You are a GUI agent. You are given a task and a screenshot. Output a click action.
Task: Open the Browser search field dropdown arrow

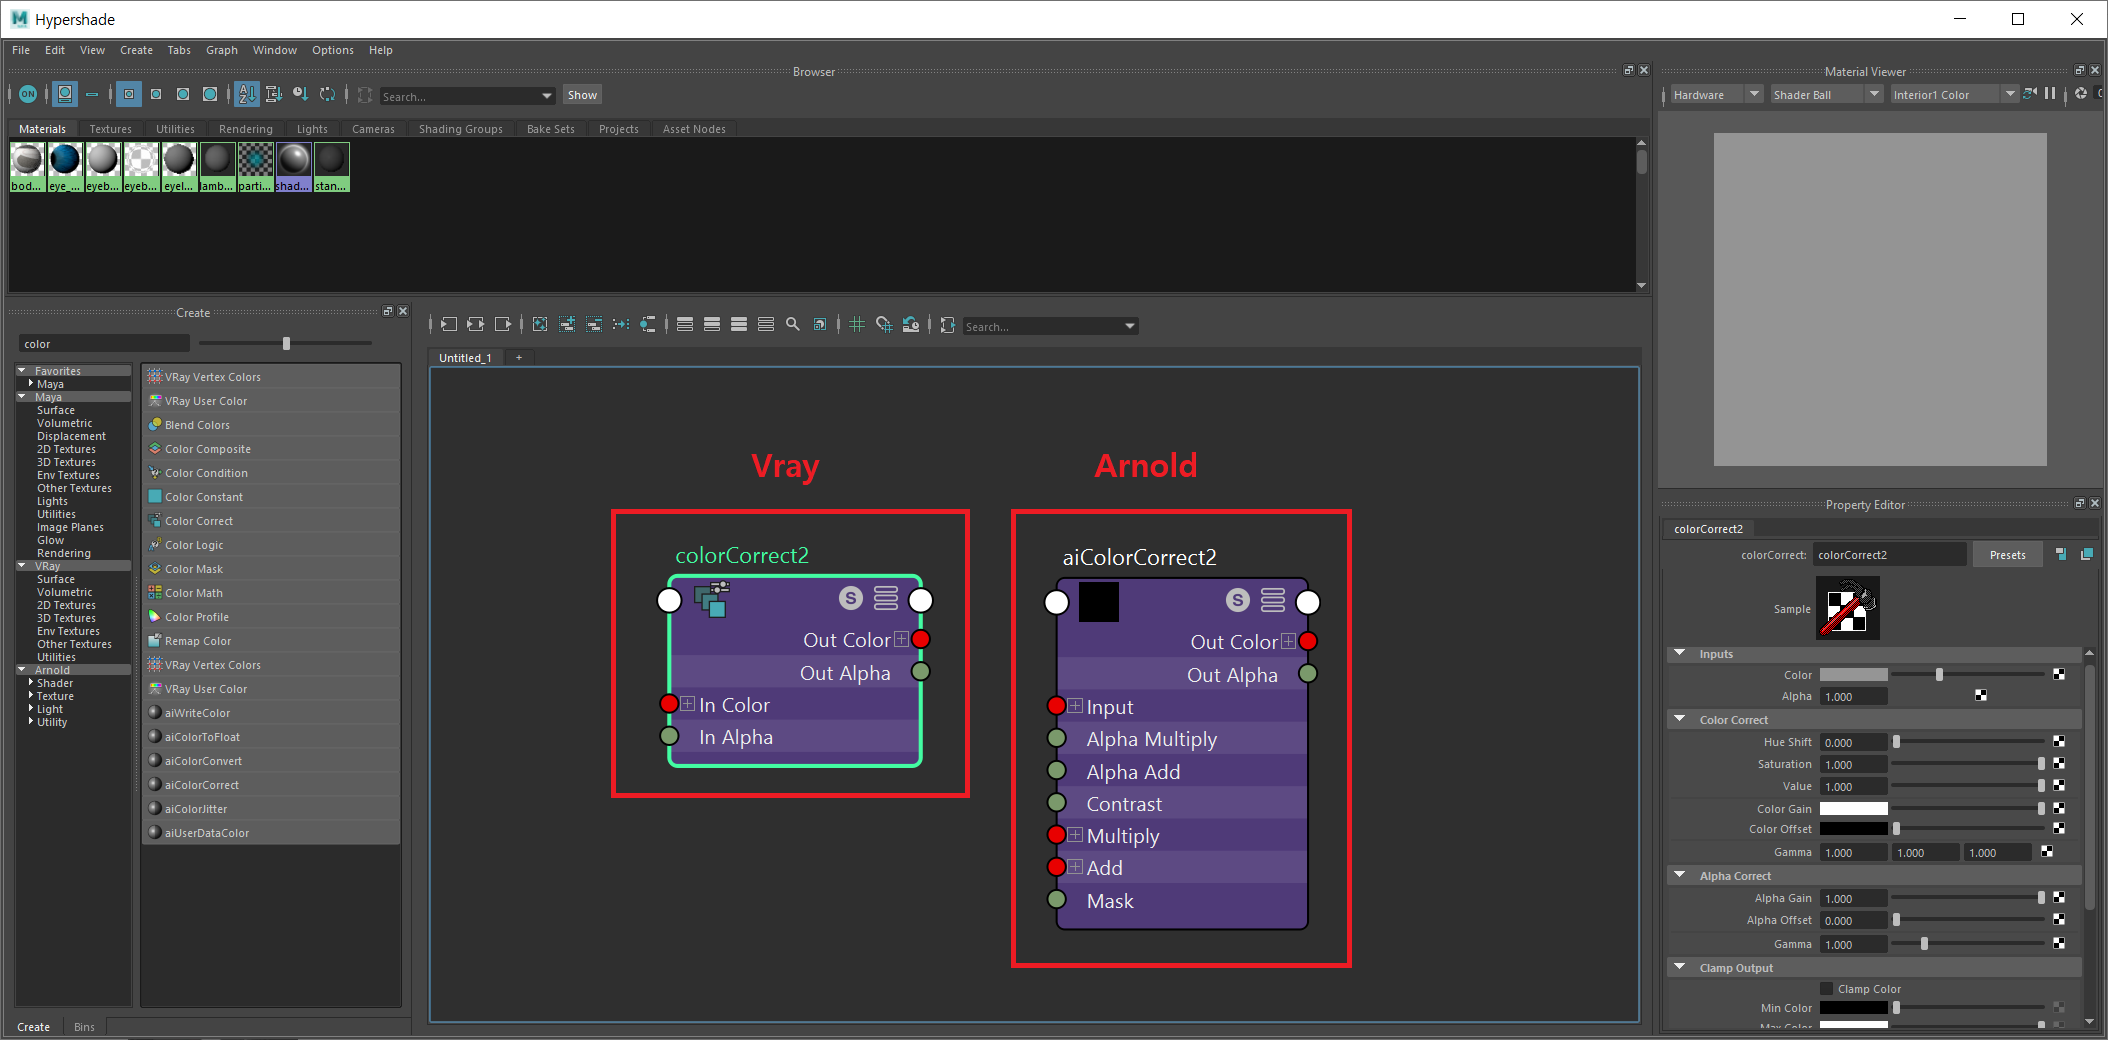(x=546, y=96)
